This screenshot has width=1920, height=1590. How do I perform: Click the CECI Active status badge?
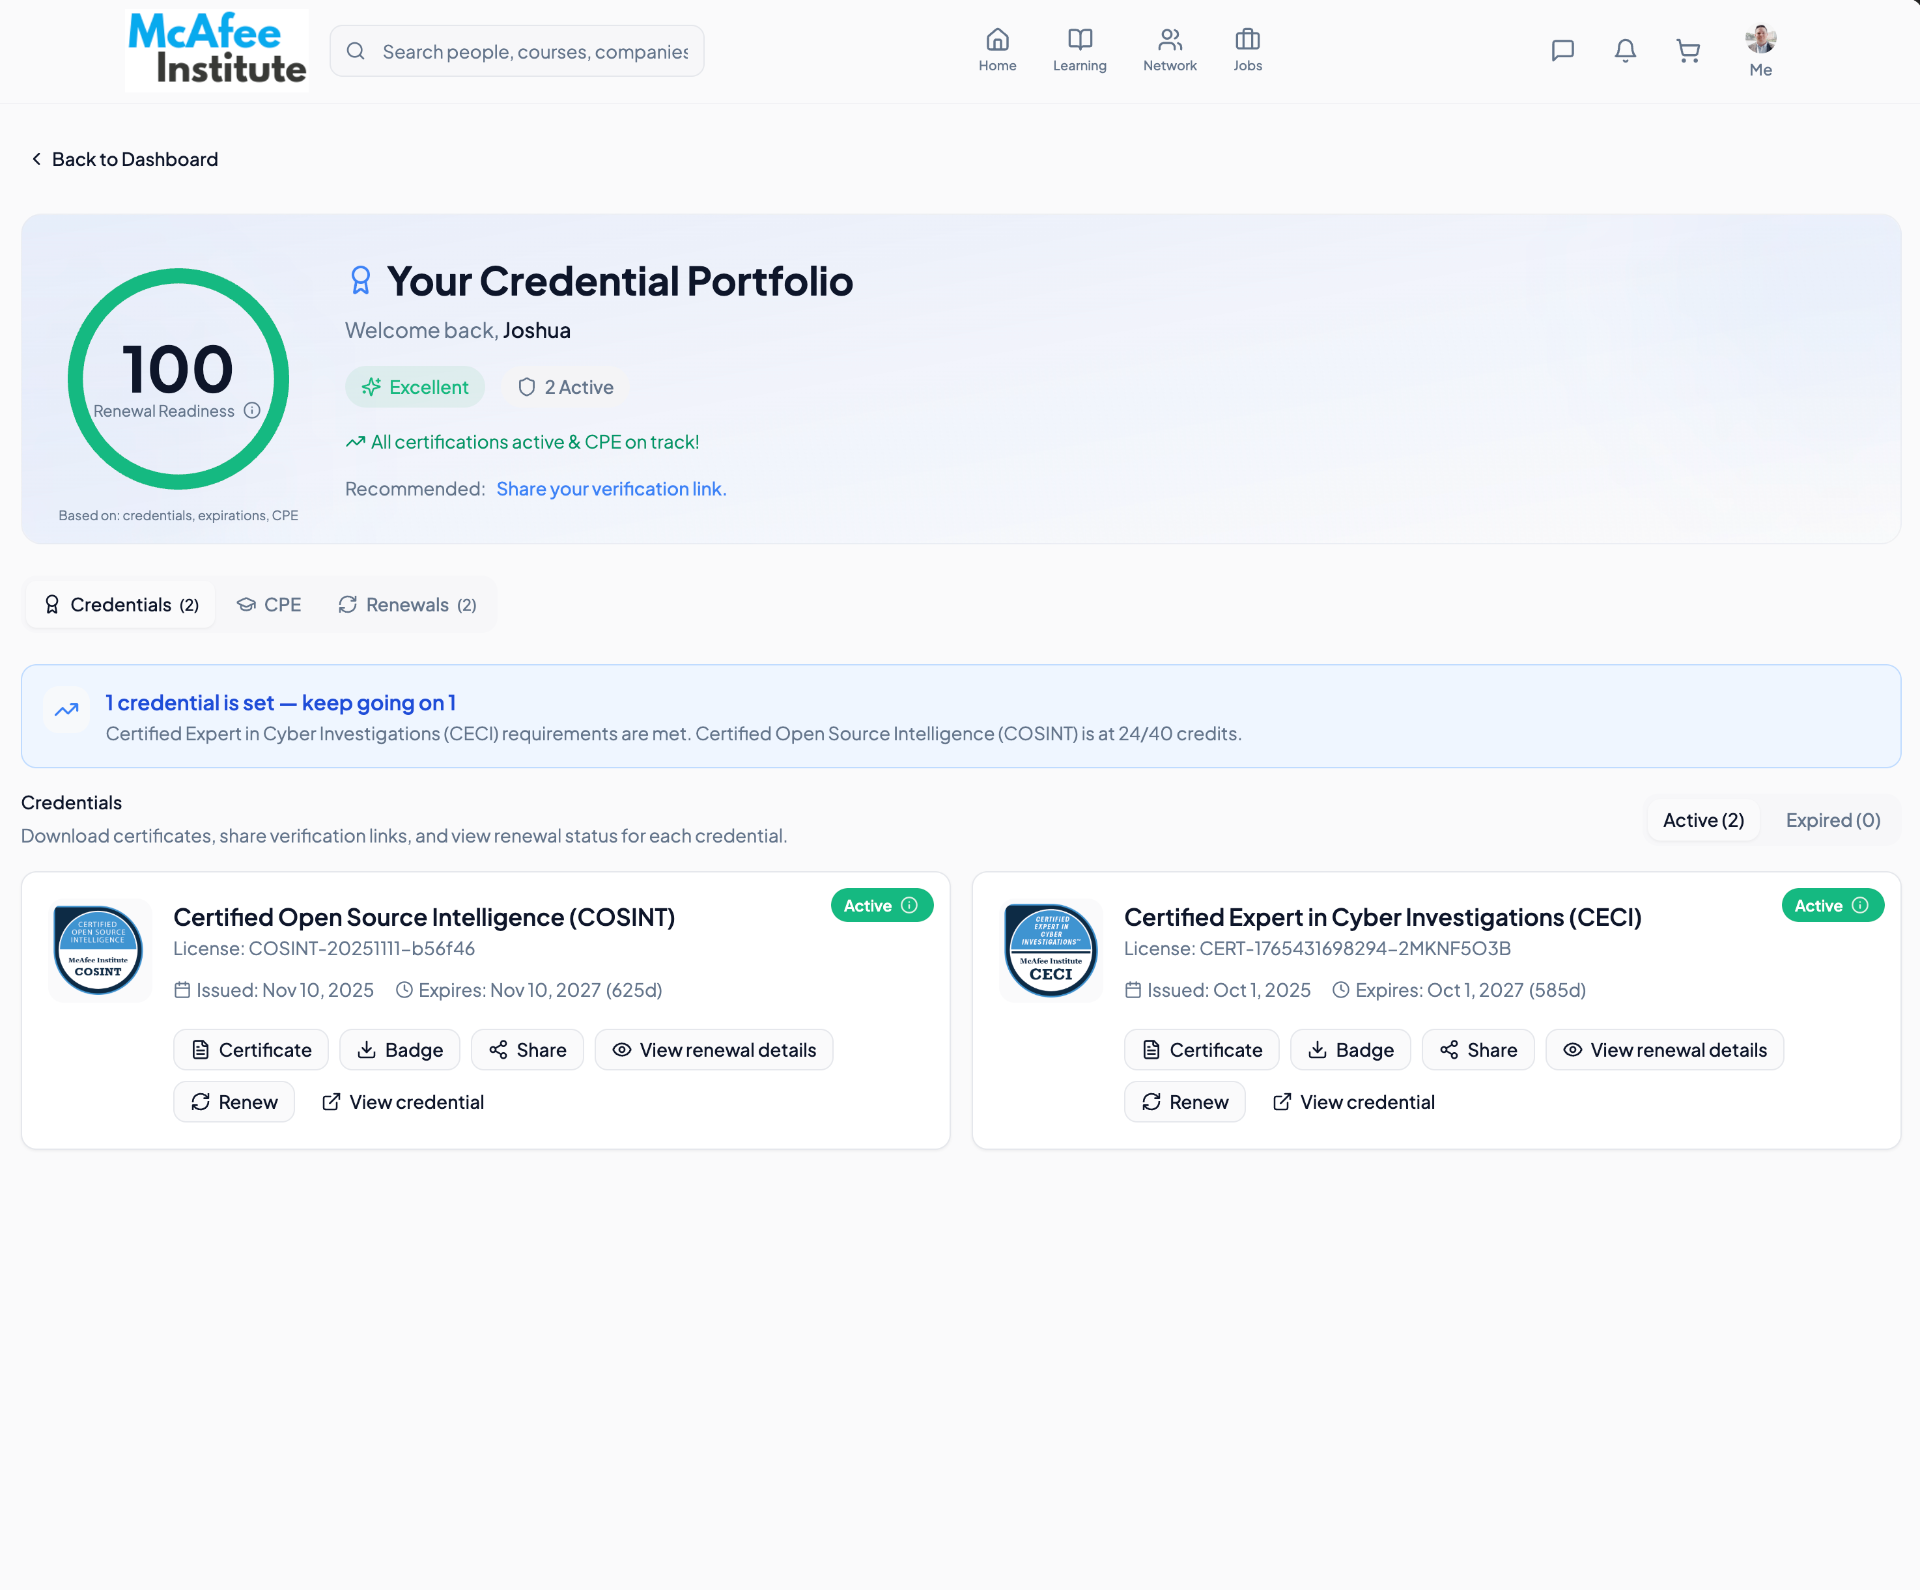pos(1833,905)
